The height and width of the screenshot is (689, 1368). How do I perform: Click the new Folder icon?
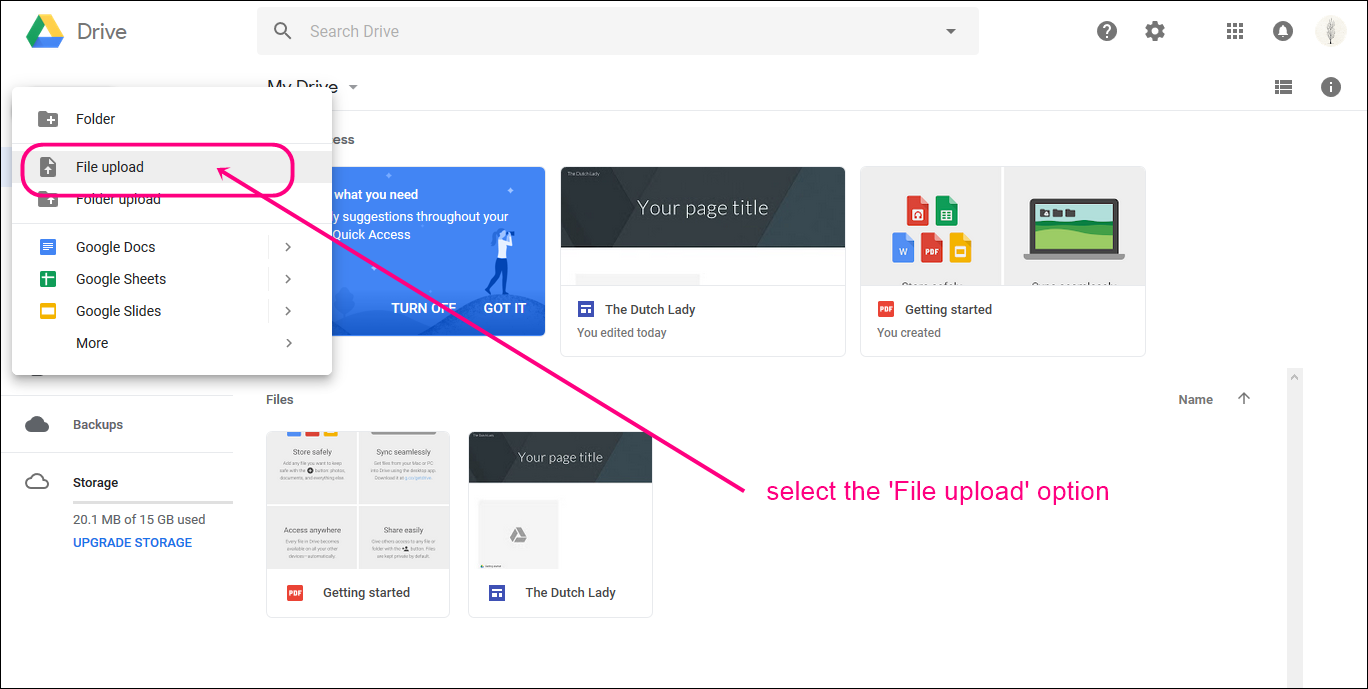pos(48,119)
